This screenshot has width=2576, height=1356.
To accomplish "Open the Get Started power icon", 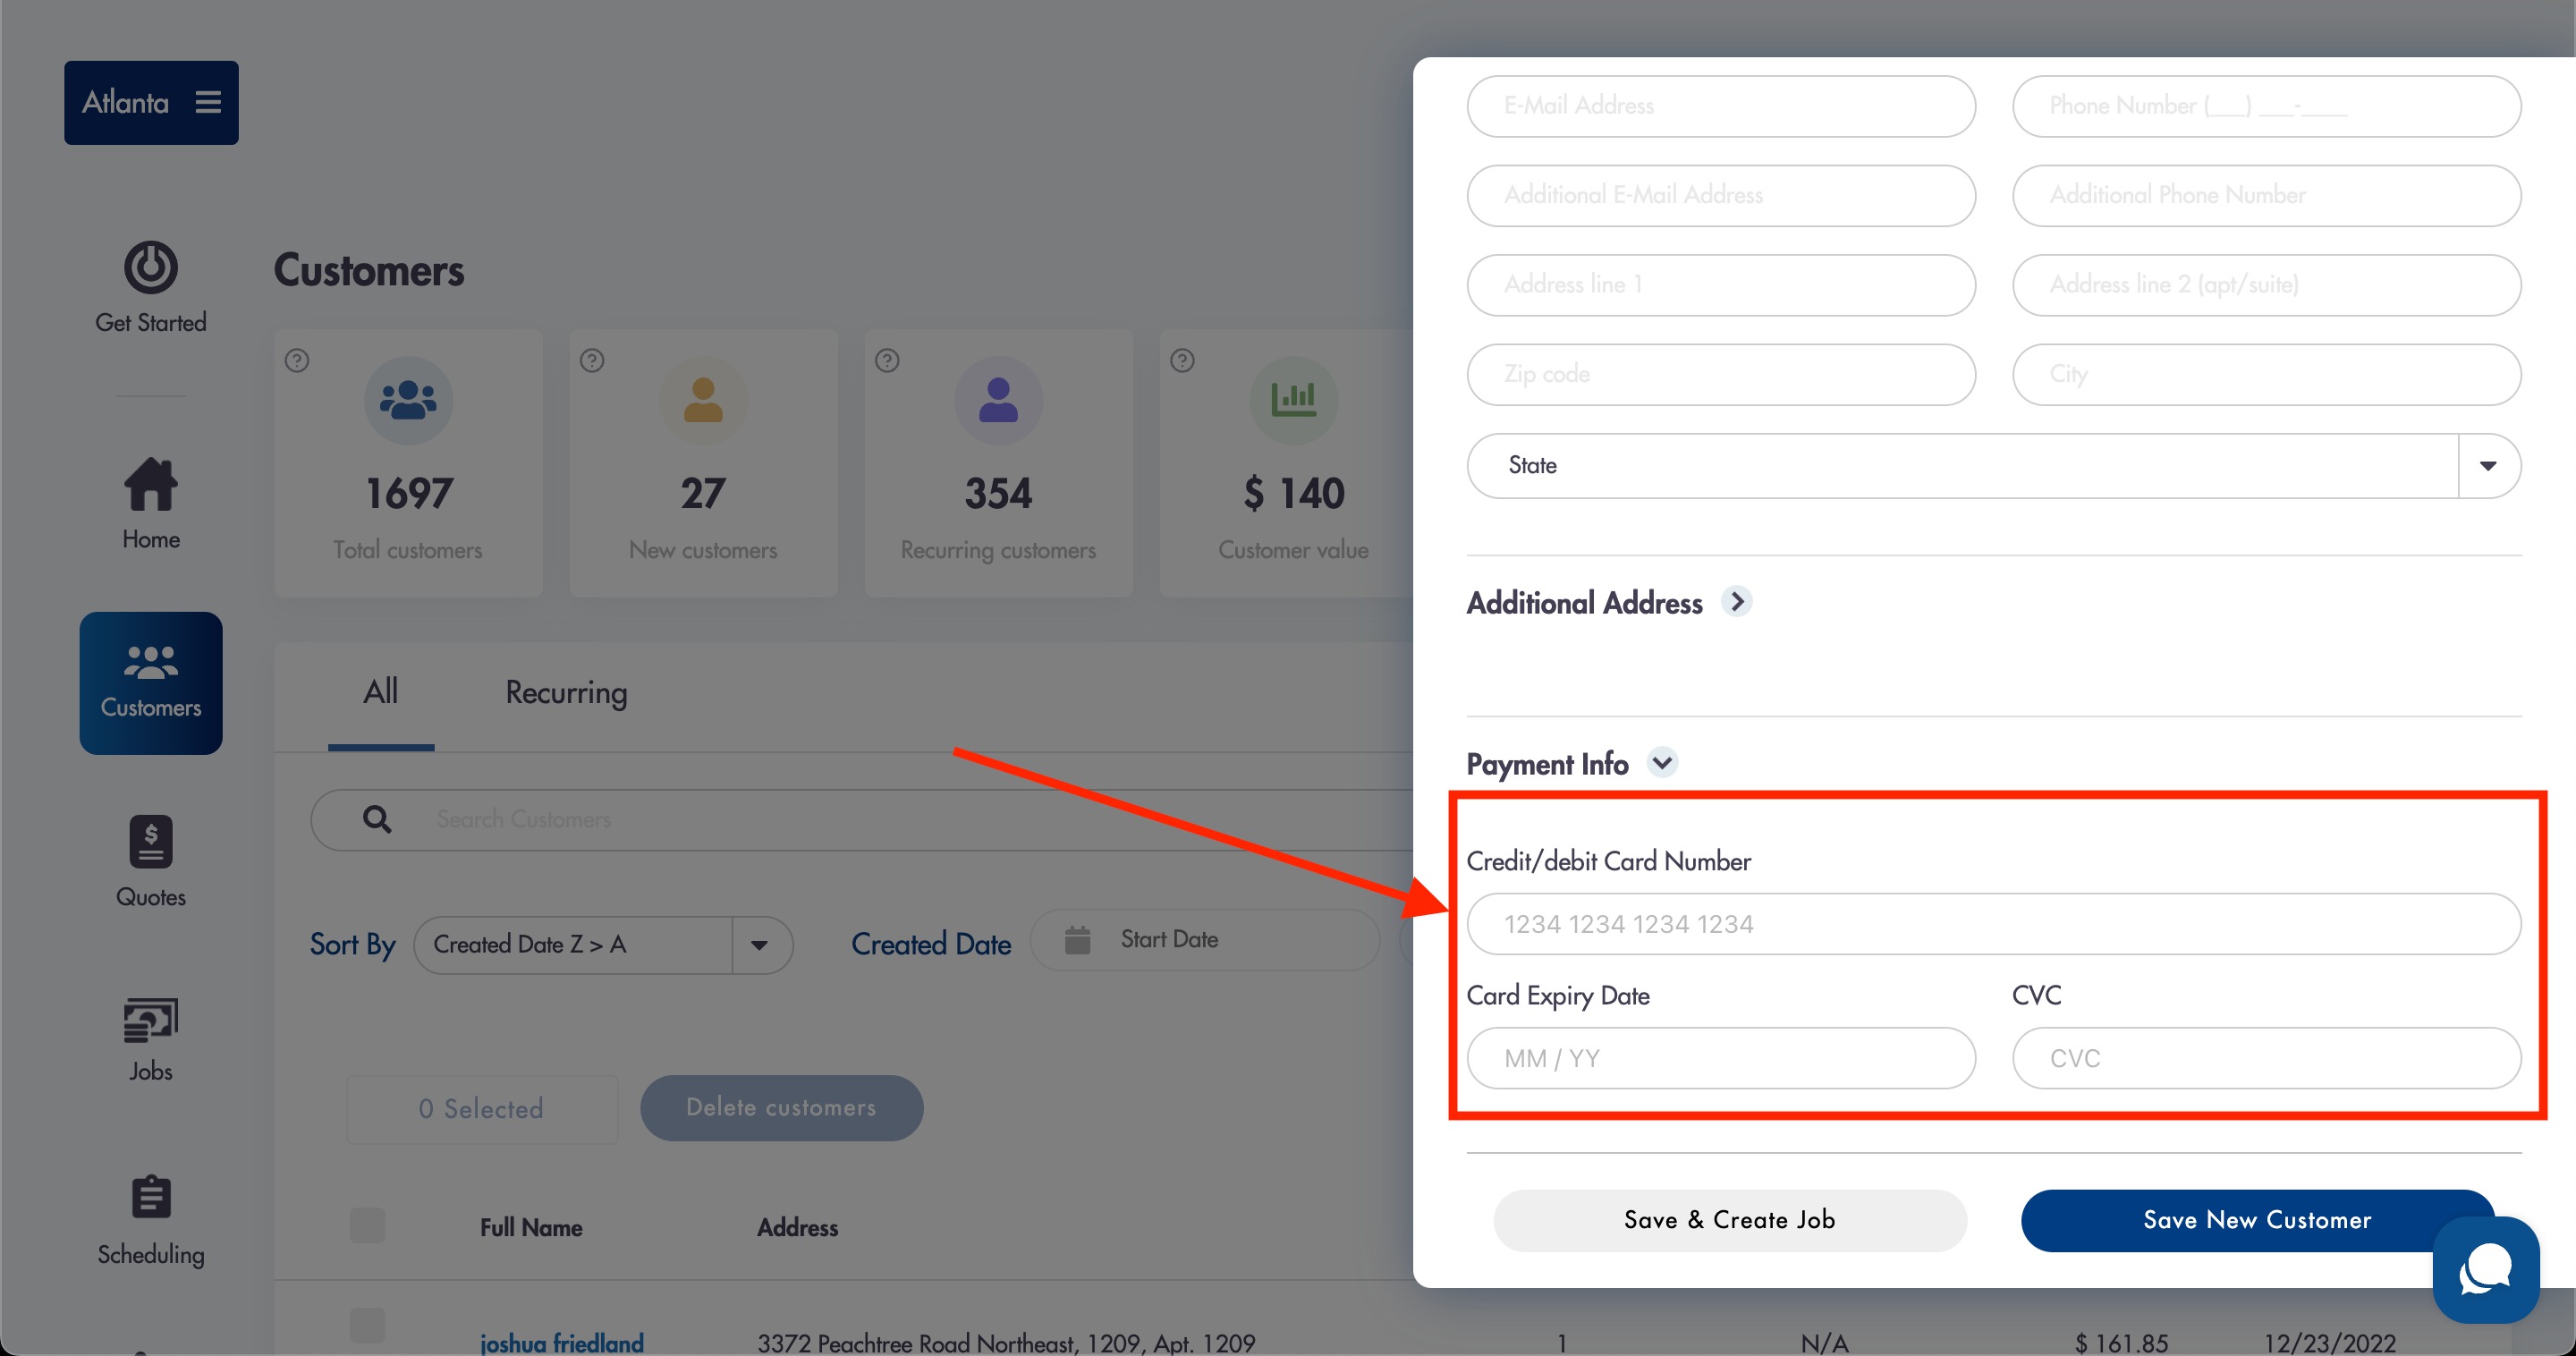I will (151, 267).
